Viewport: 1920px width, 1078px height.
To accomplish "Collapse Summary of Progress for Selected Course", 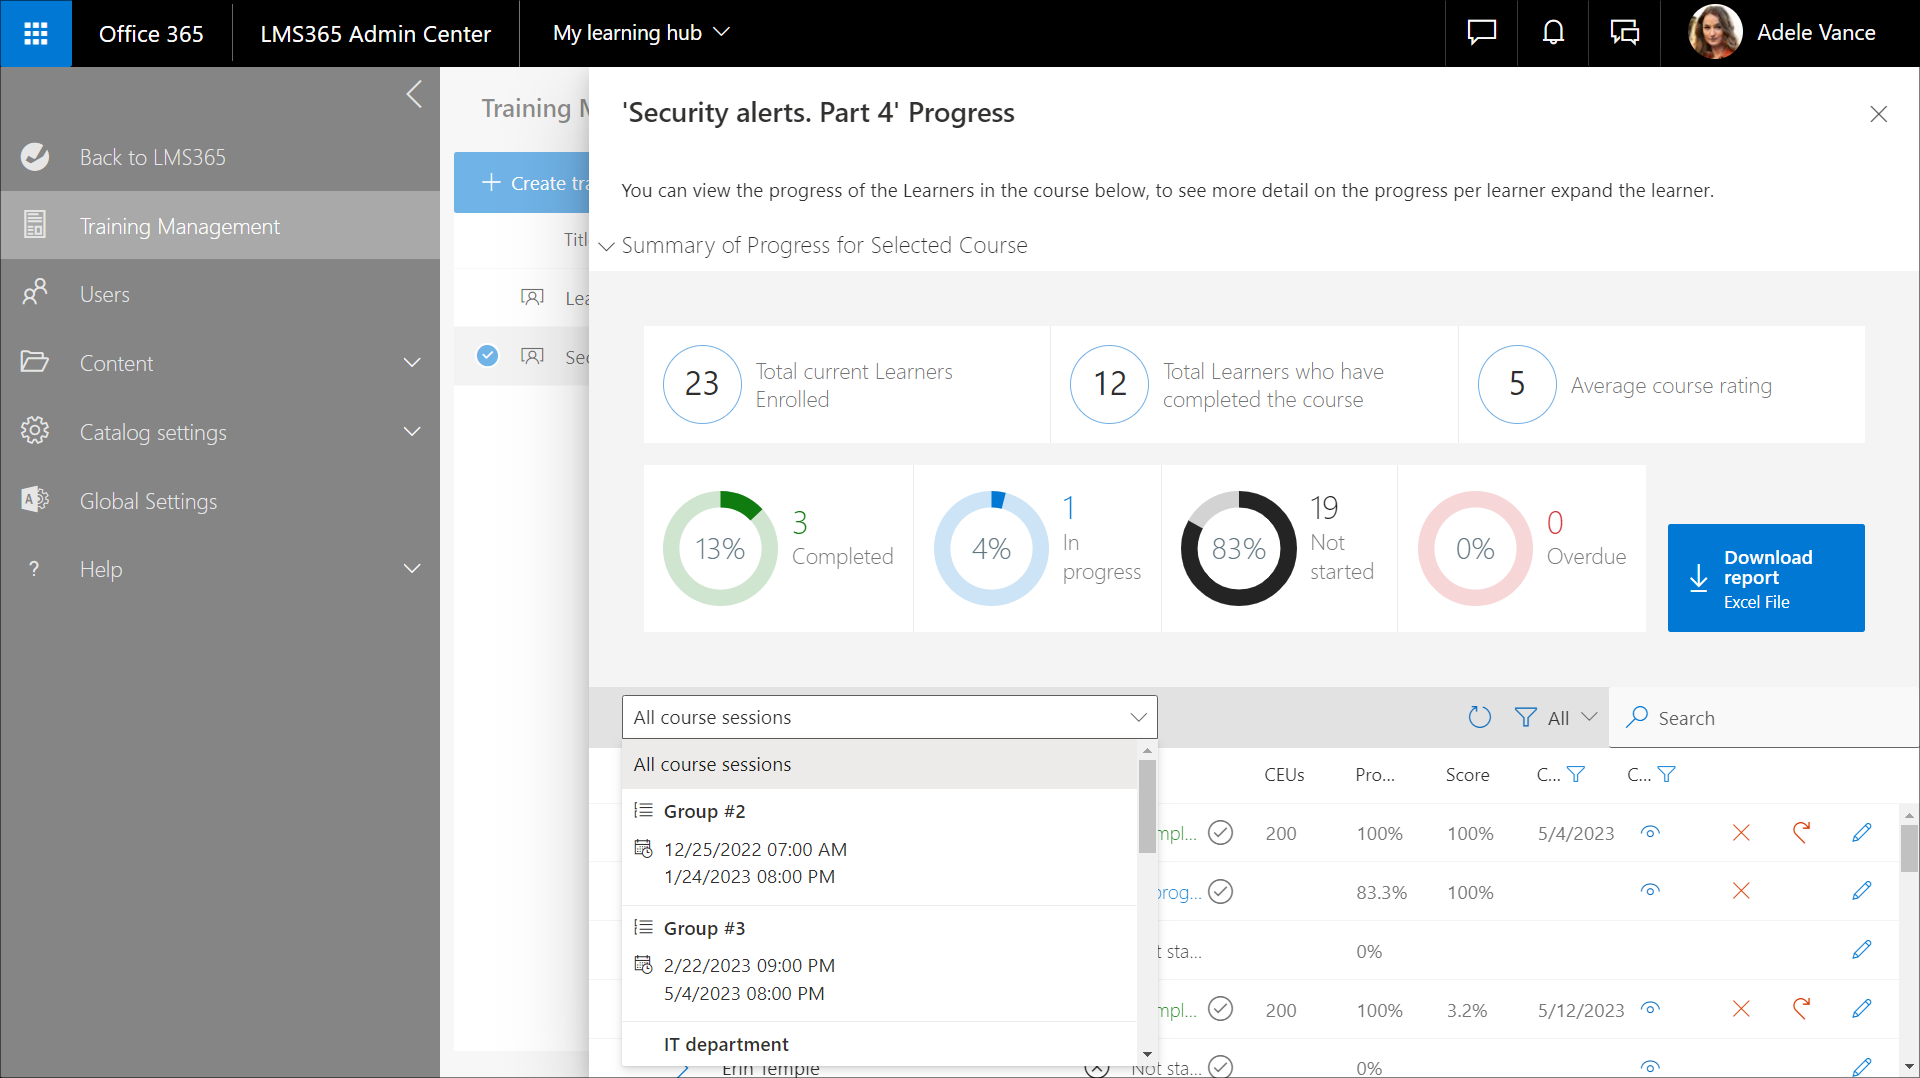I will pos(607,246).
